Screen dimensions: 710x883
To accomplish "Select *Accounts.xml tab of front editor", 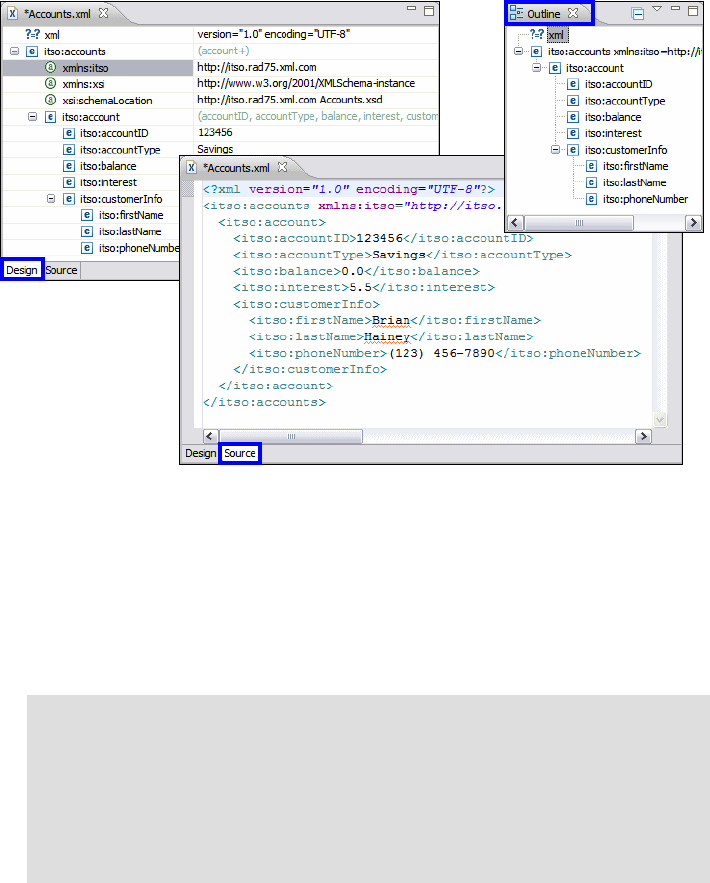I will tap(236, 168).
